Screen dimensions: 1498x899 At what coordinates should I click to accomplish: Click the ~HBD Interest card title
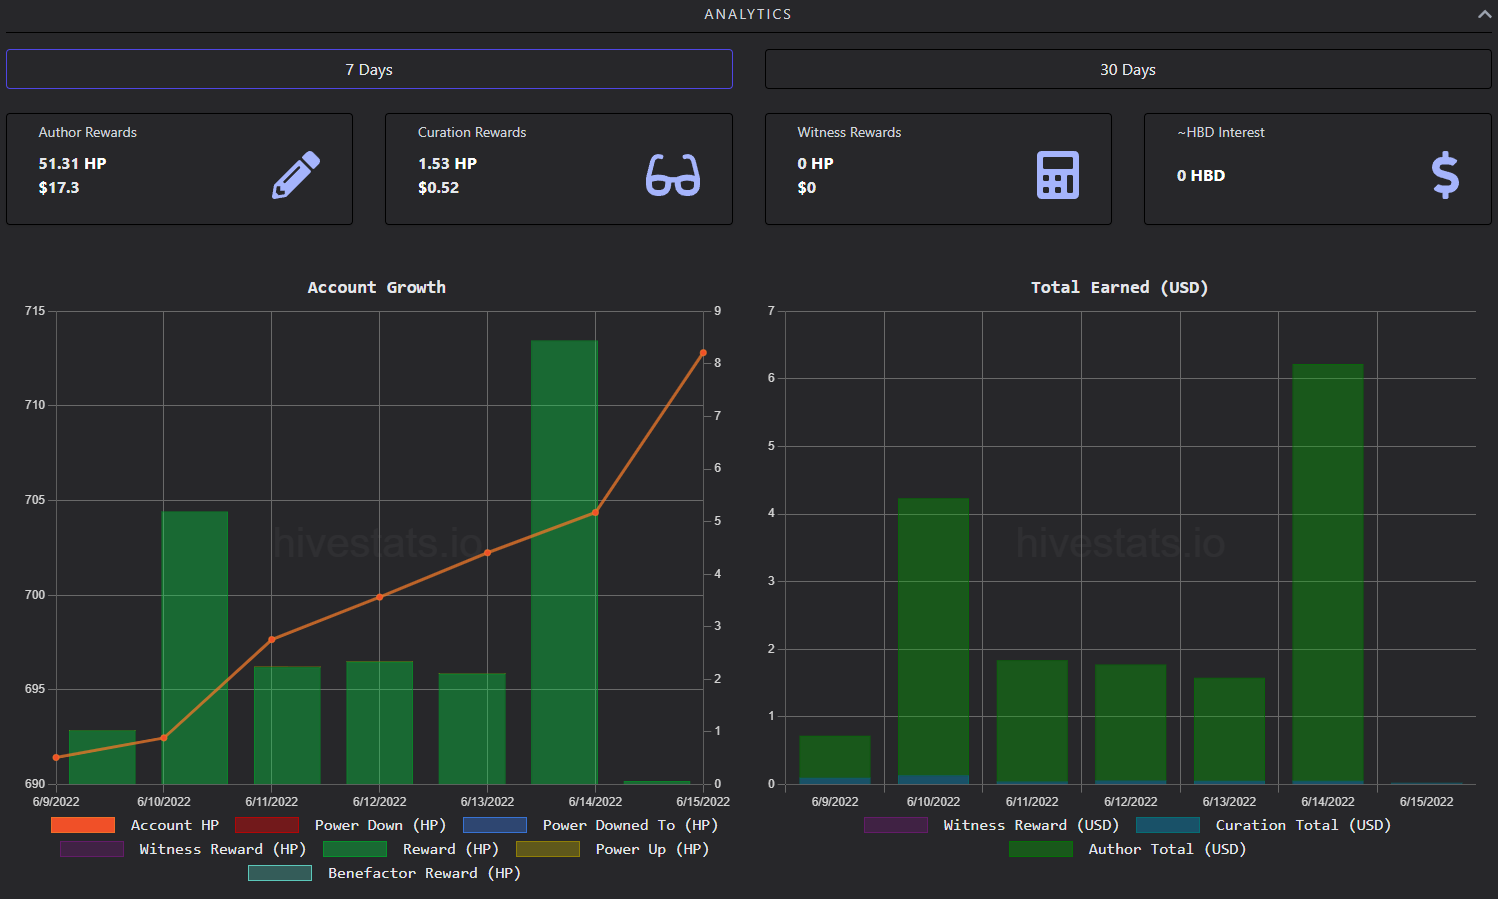pos(1221,132)
